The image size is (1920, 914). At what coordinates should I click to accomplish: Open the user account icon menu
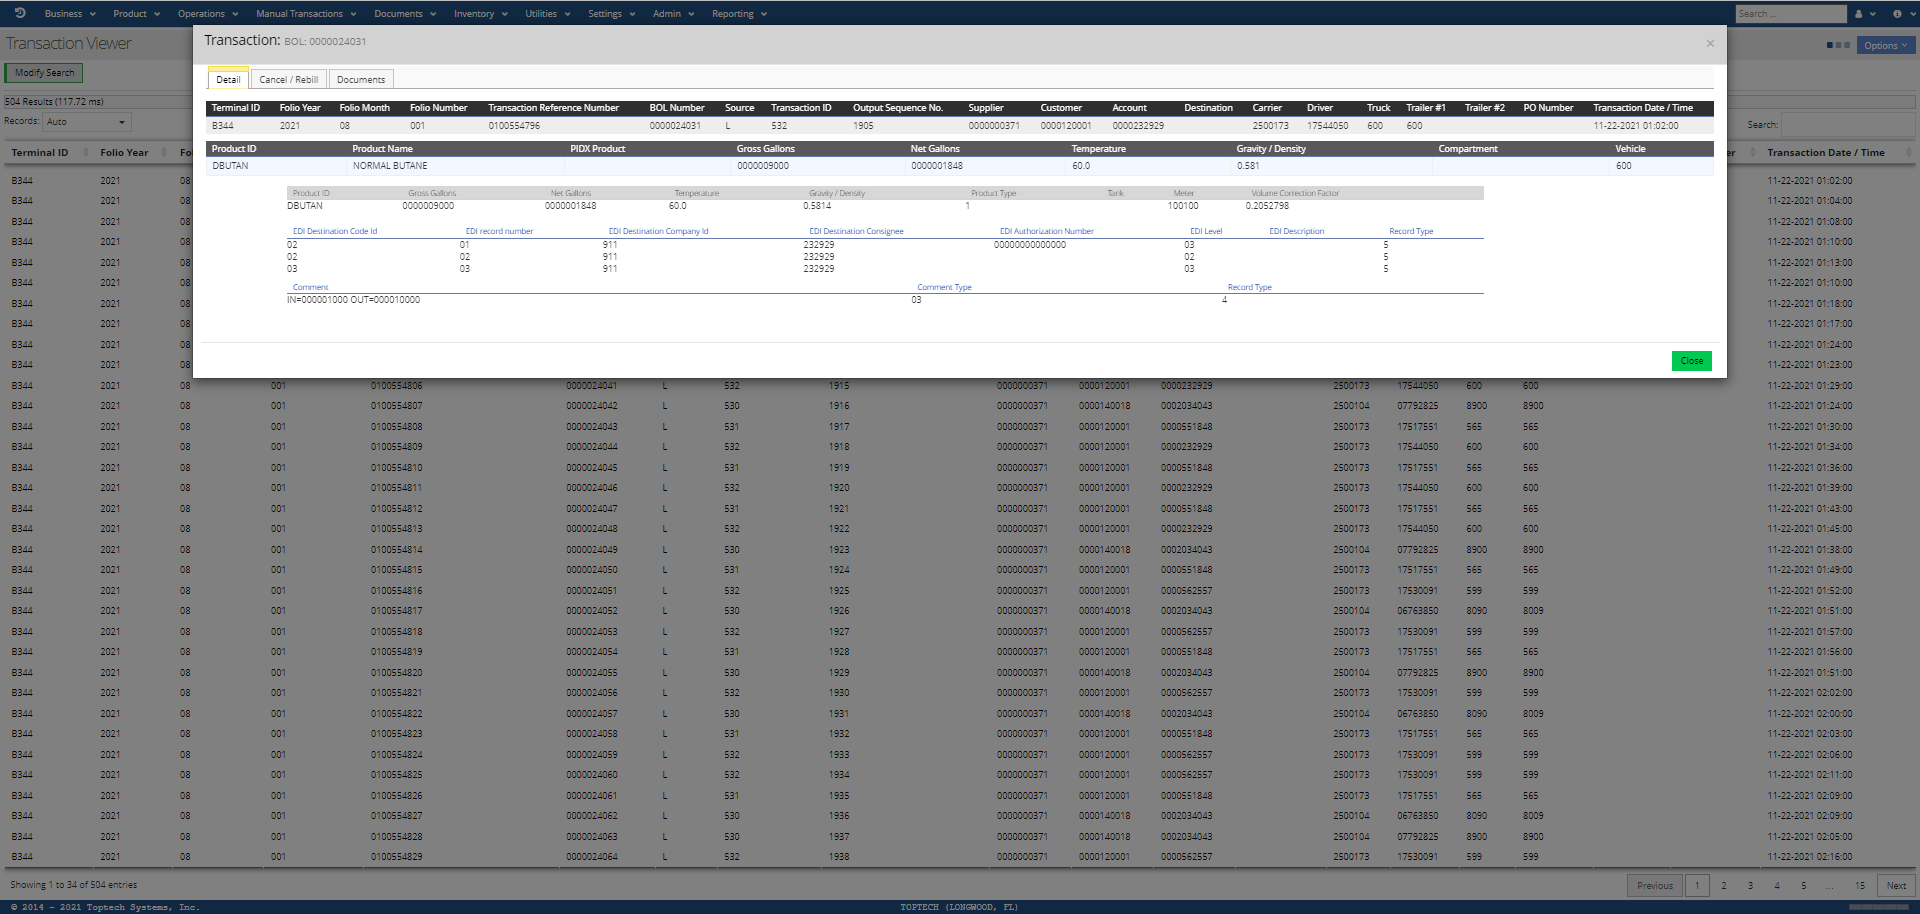coord(1864,14)
